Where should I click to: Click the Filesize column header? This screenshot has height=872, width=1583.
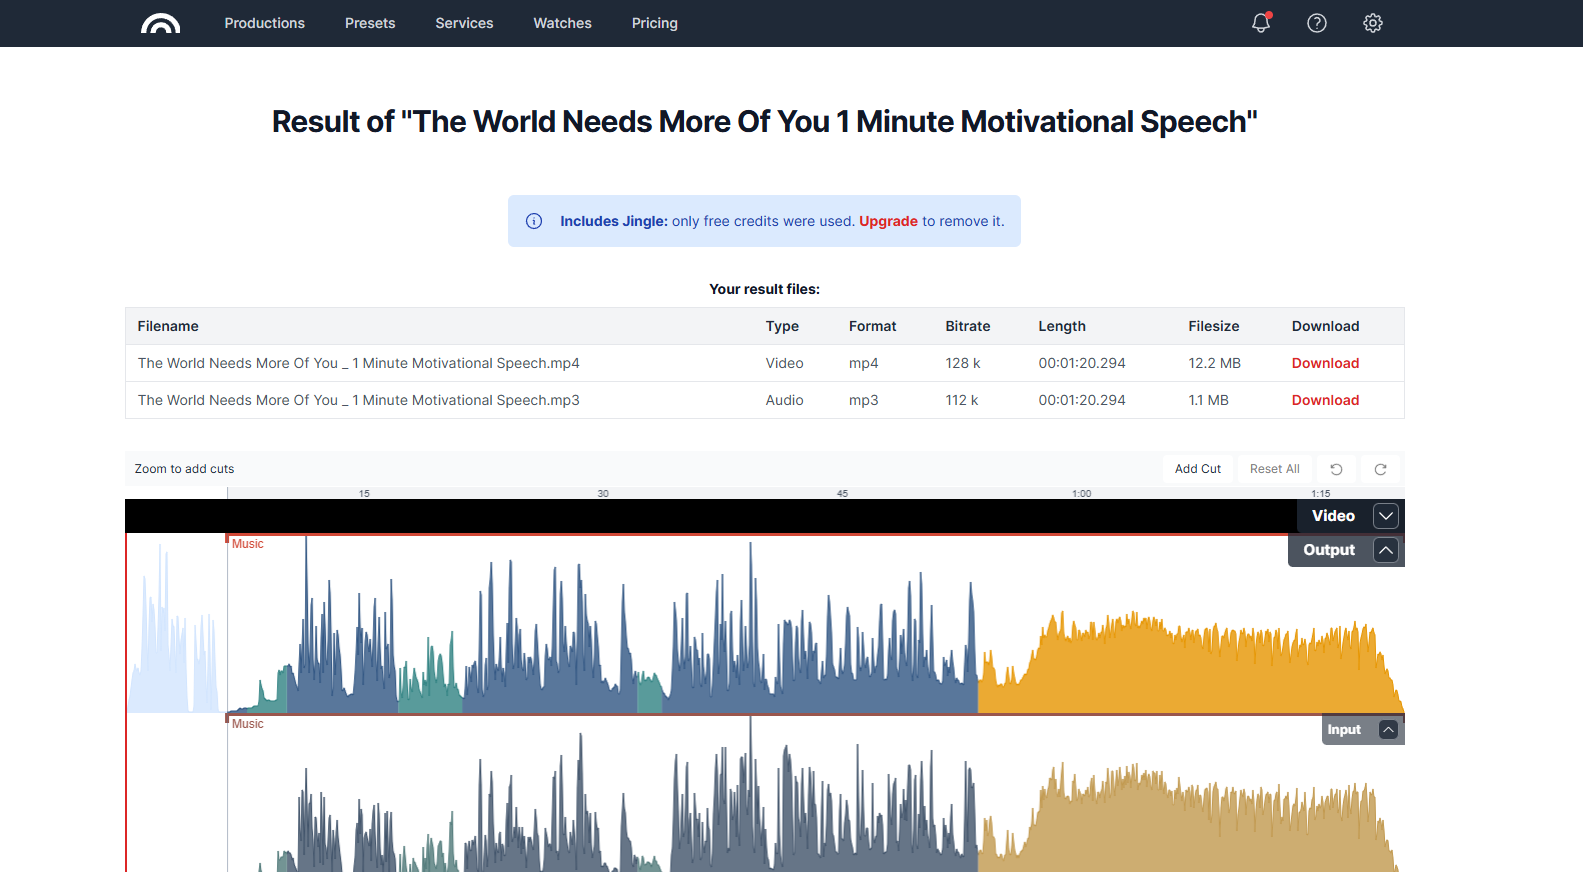click(1214, 326)
